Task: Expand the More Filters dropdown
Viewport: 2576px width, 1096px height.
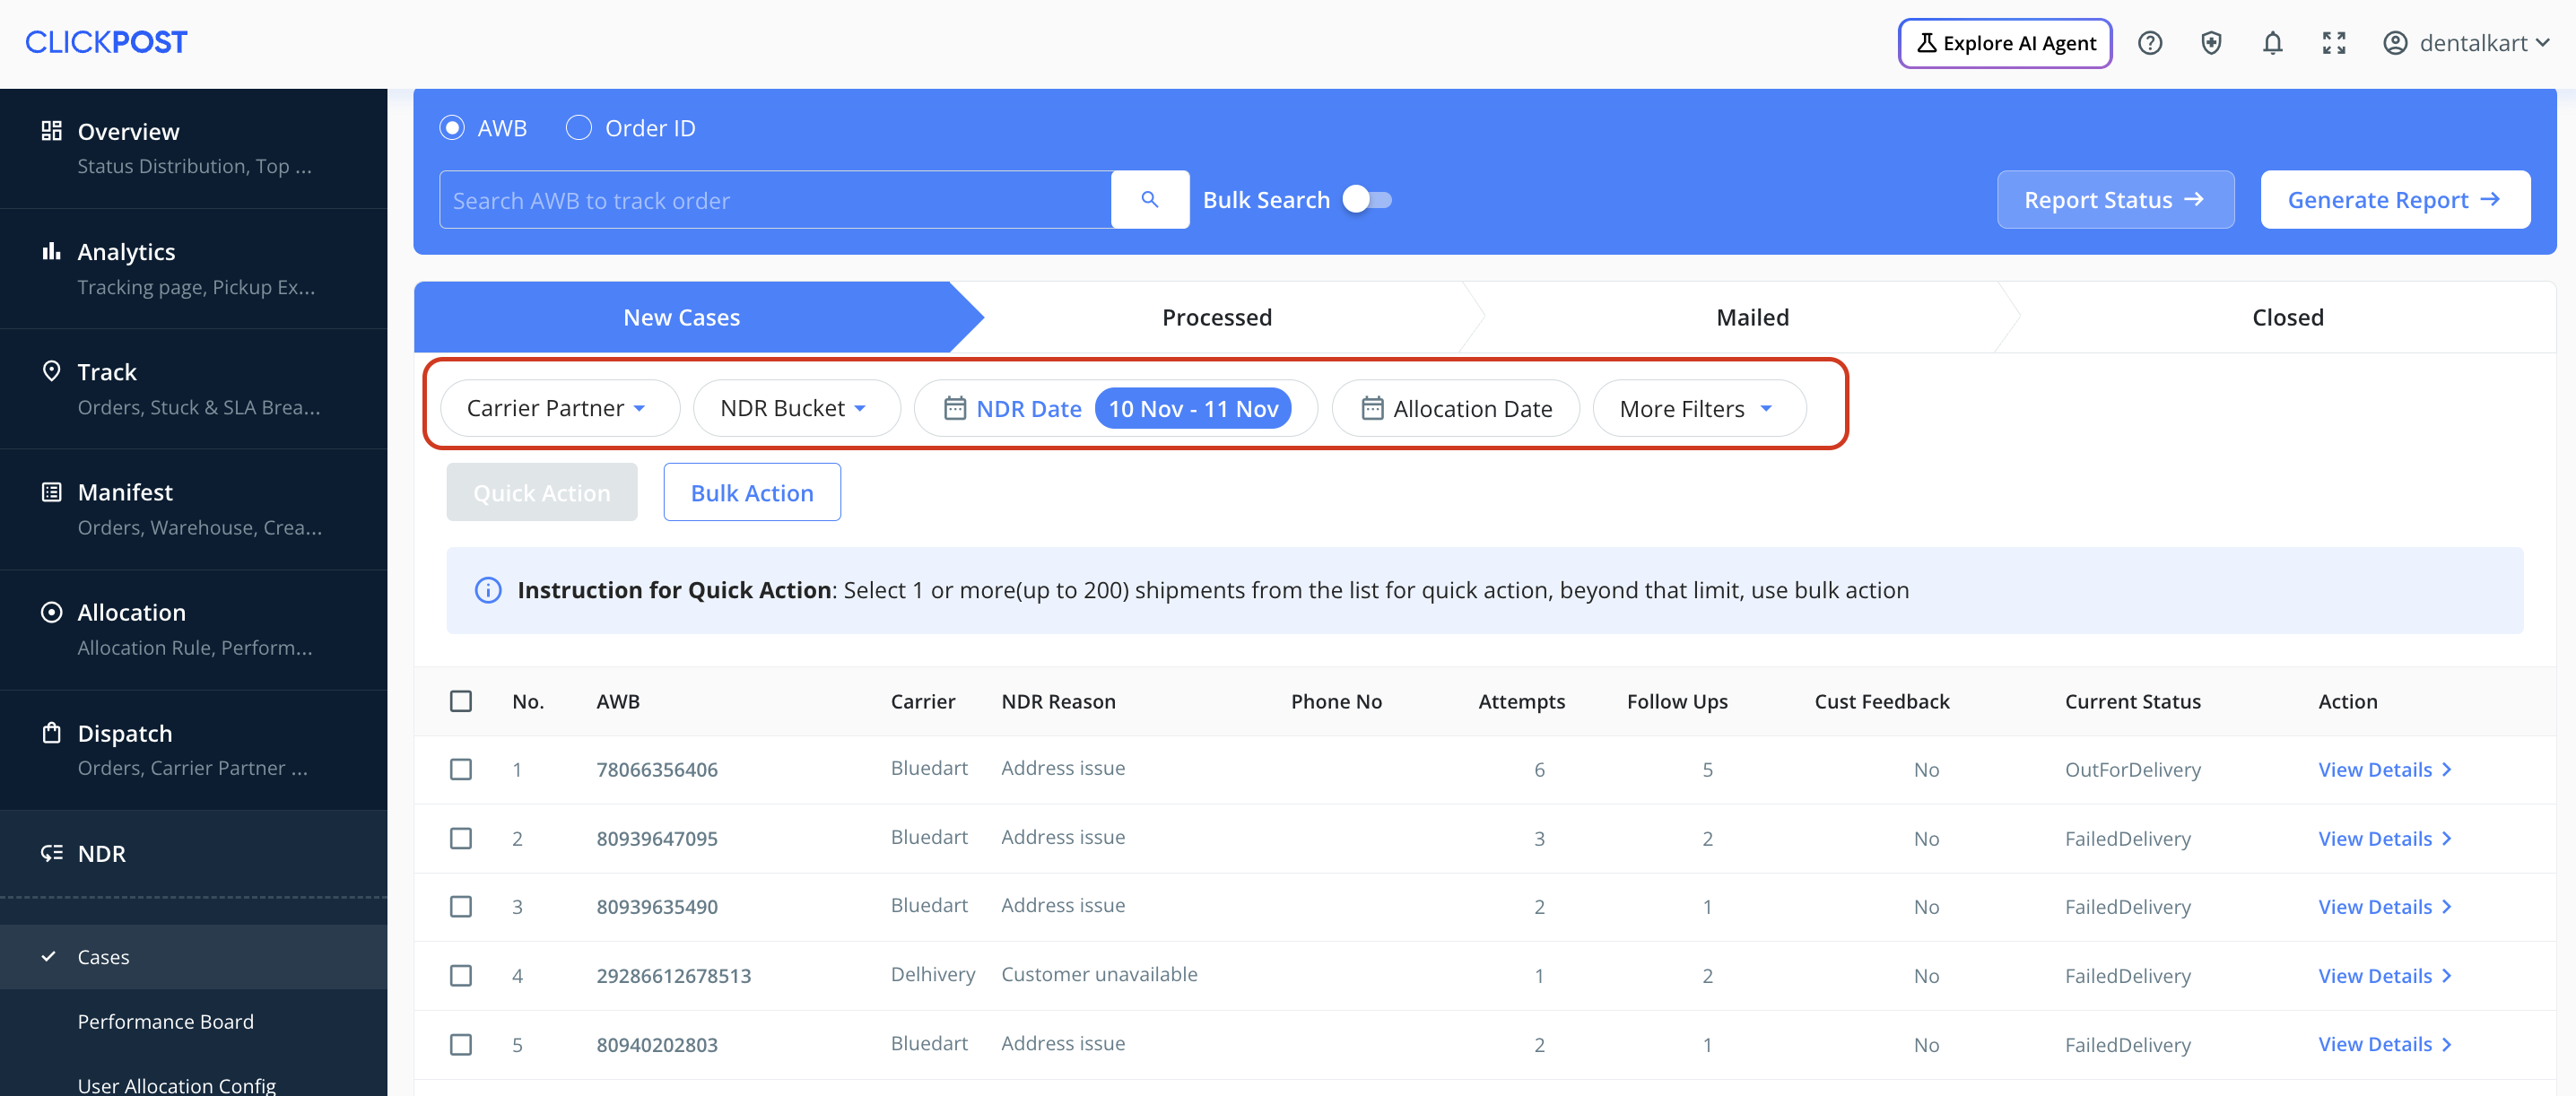Action: 1697,408
